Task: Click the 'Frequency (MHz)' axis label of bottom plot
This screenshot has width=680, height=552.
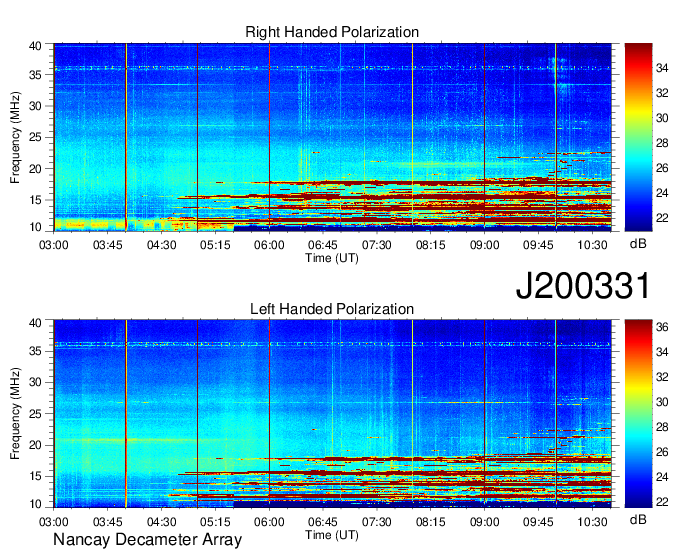Action: tap(15, 414)
